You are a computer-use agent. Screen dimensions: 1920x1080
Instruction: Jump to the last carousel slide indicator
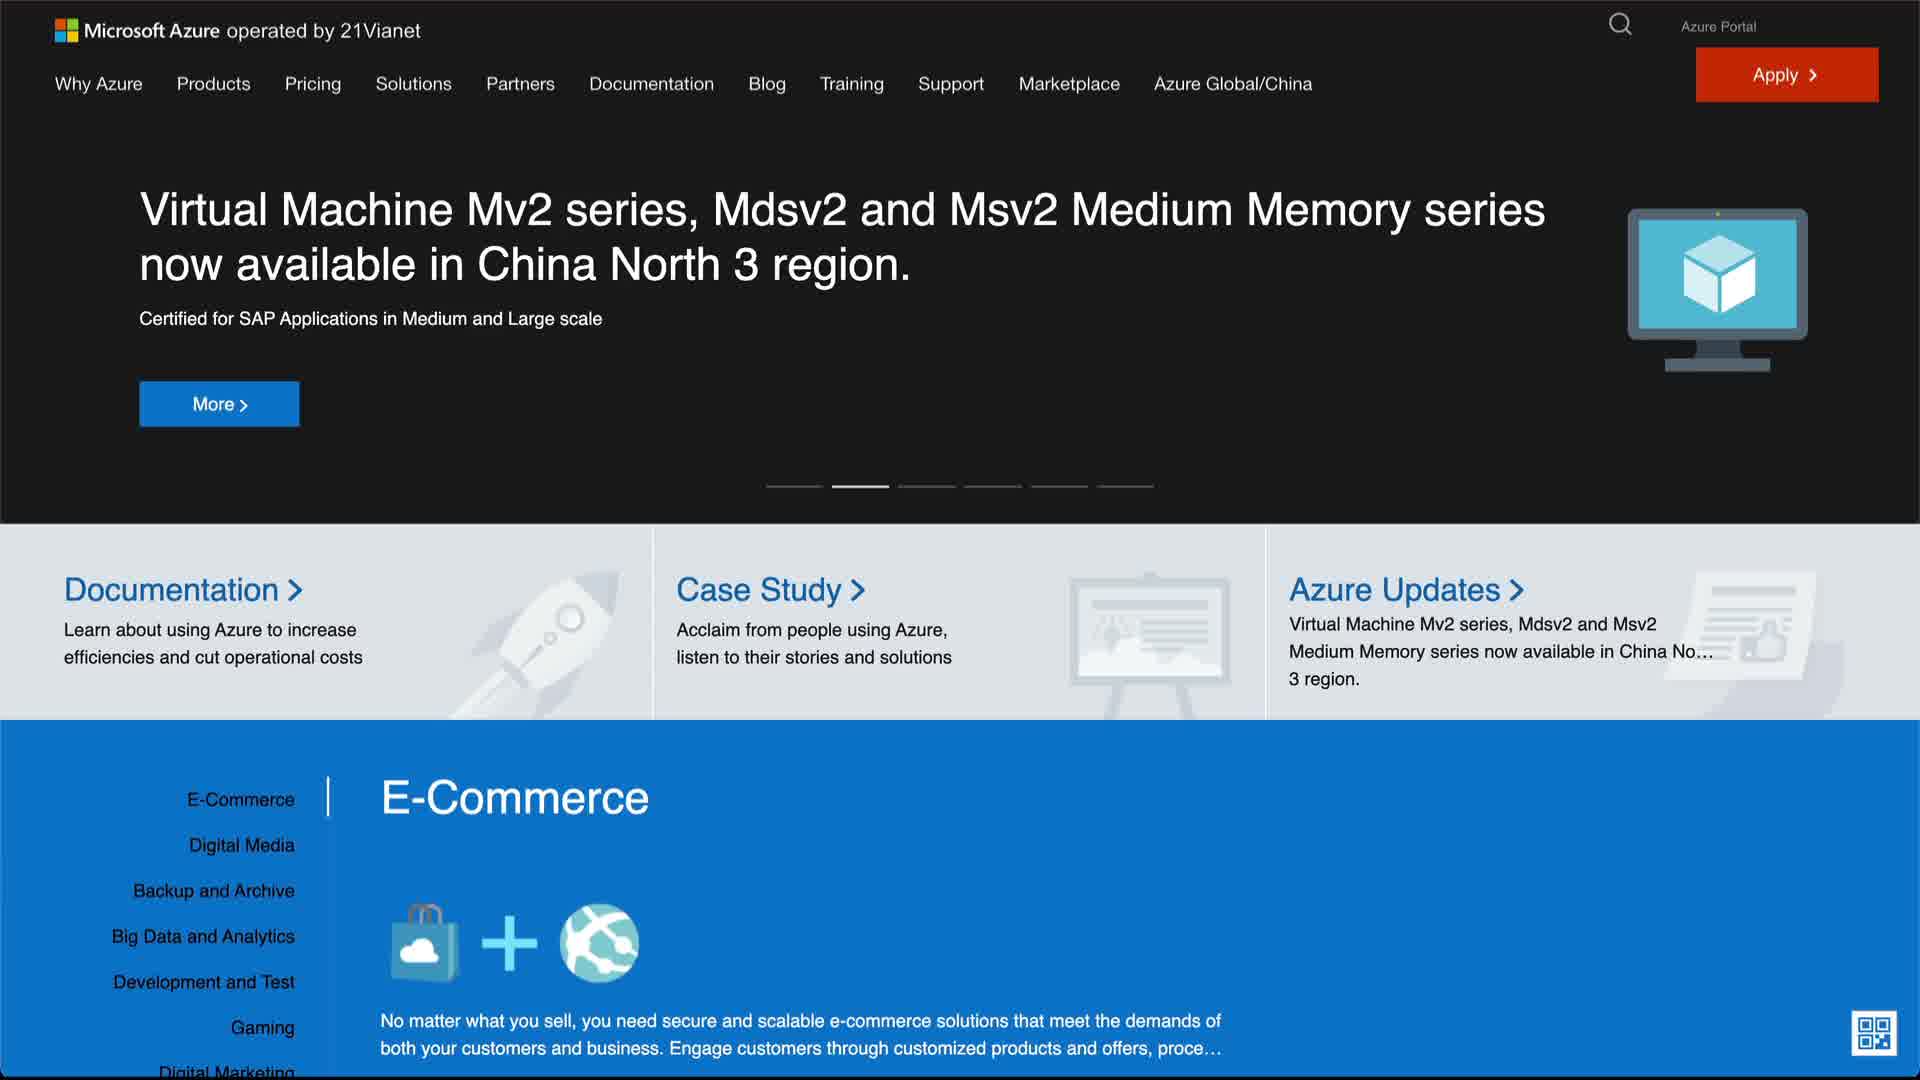(x=1125, y=486)
